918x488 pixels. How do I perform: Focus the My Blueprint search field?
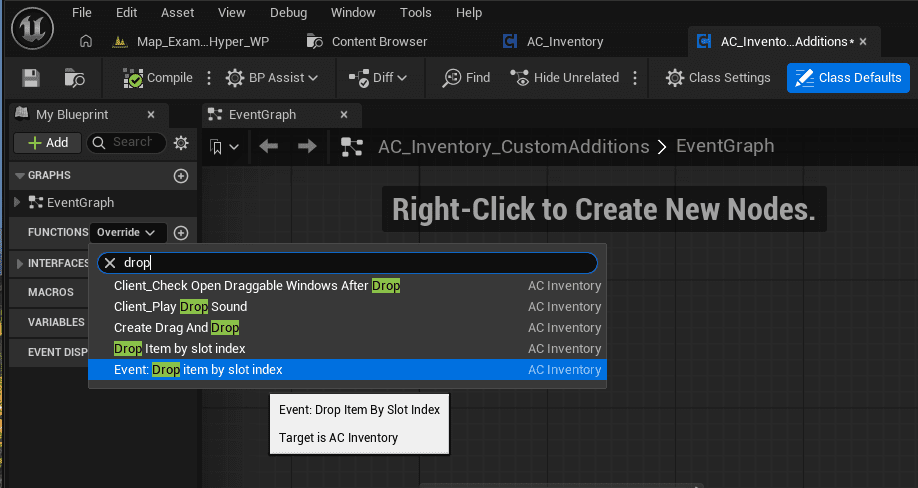126,143
